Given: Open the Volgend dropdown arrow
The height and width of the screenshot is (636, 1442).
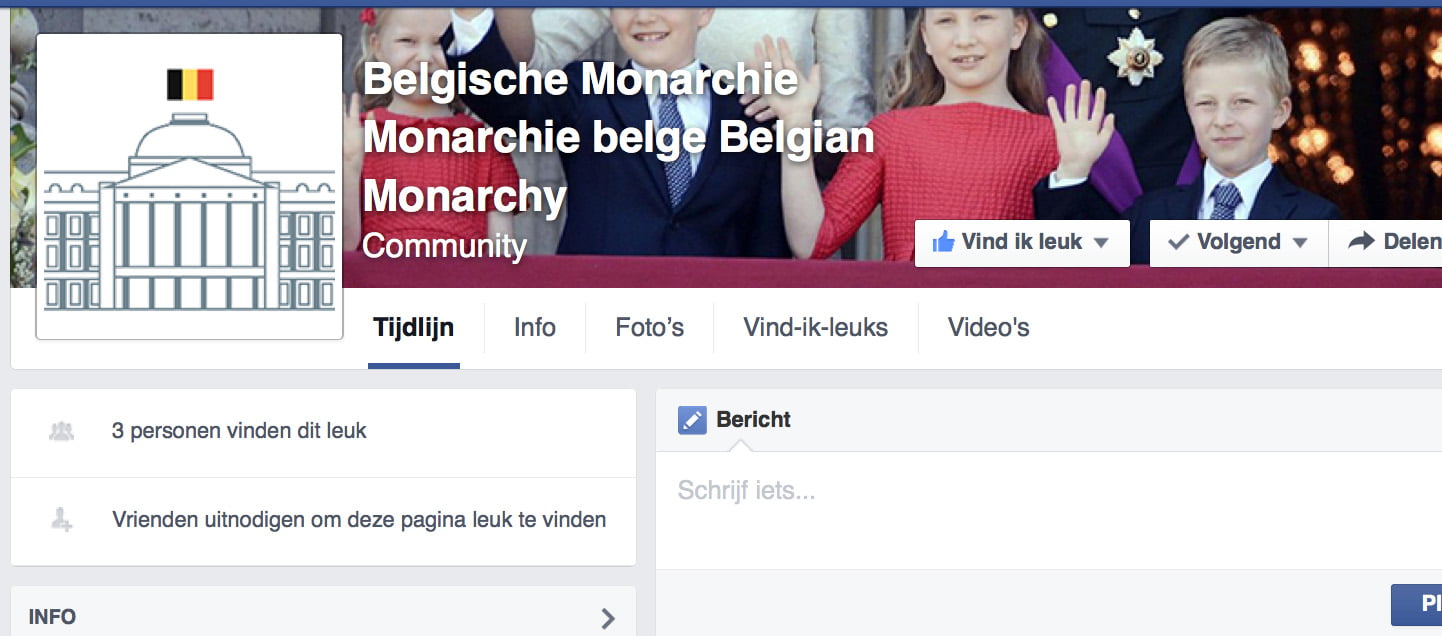Looking at the screenshot, I should pos(1300,243).
